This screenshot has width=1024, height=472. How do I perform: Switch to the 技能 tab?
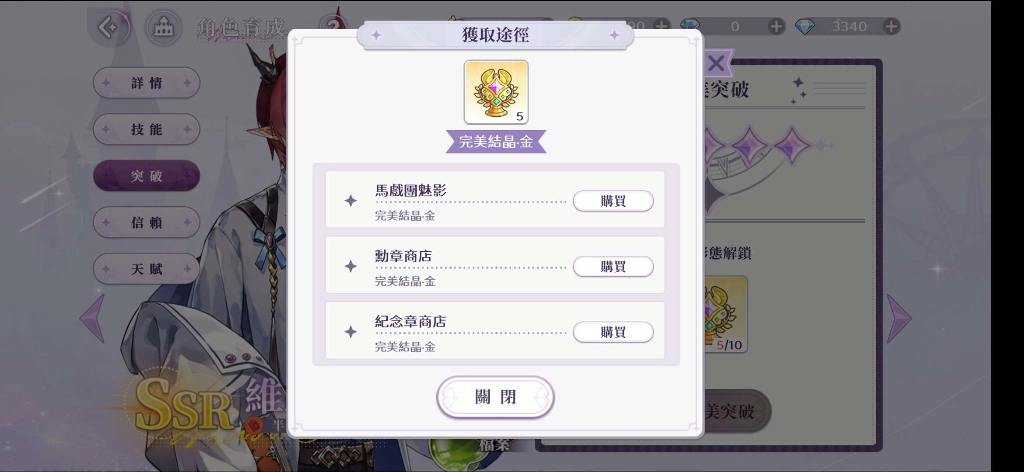(146, 129)
